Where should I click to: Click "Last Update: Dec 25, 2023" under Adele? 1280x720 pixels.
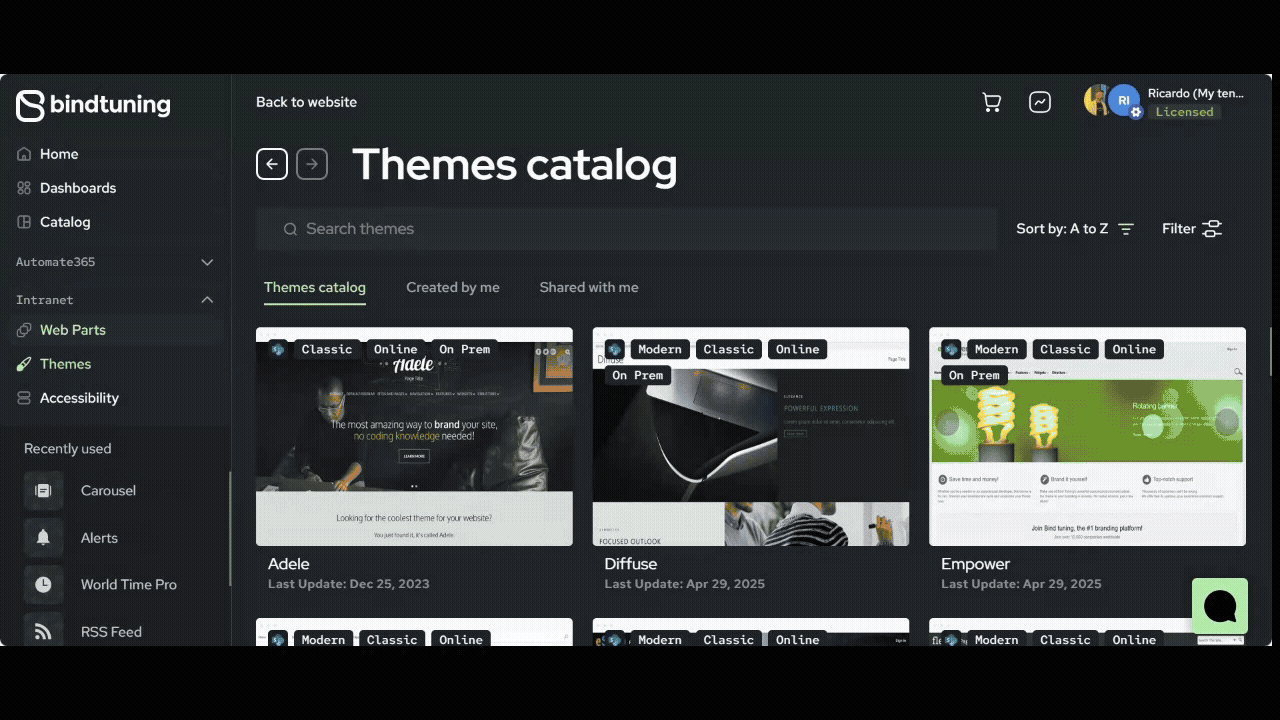349,584
